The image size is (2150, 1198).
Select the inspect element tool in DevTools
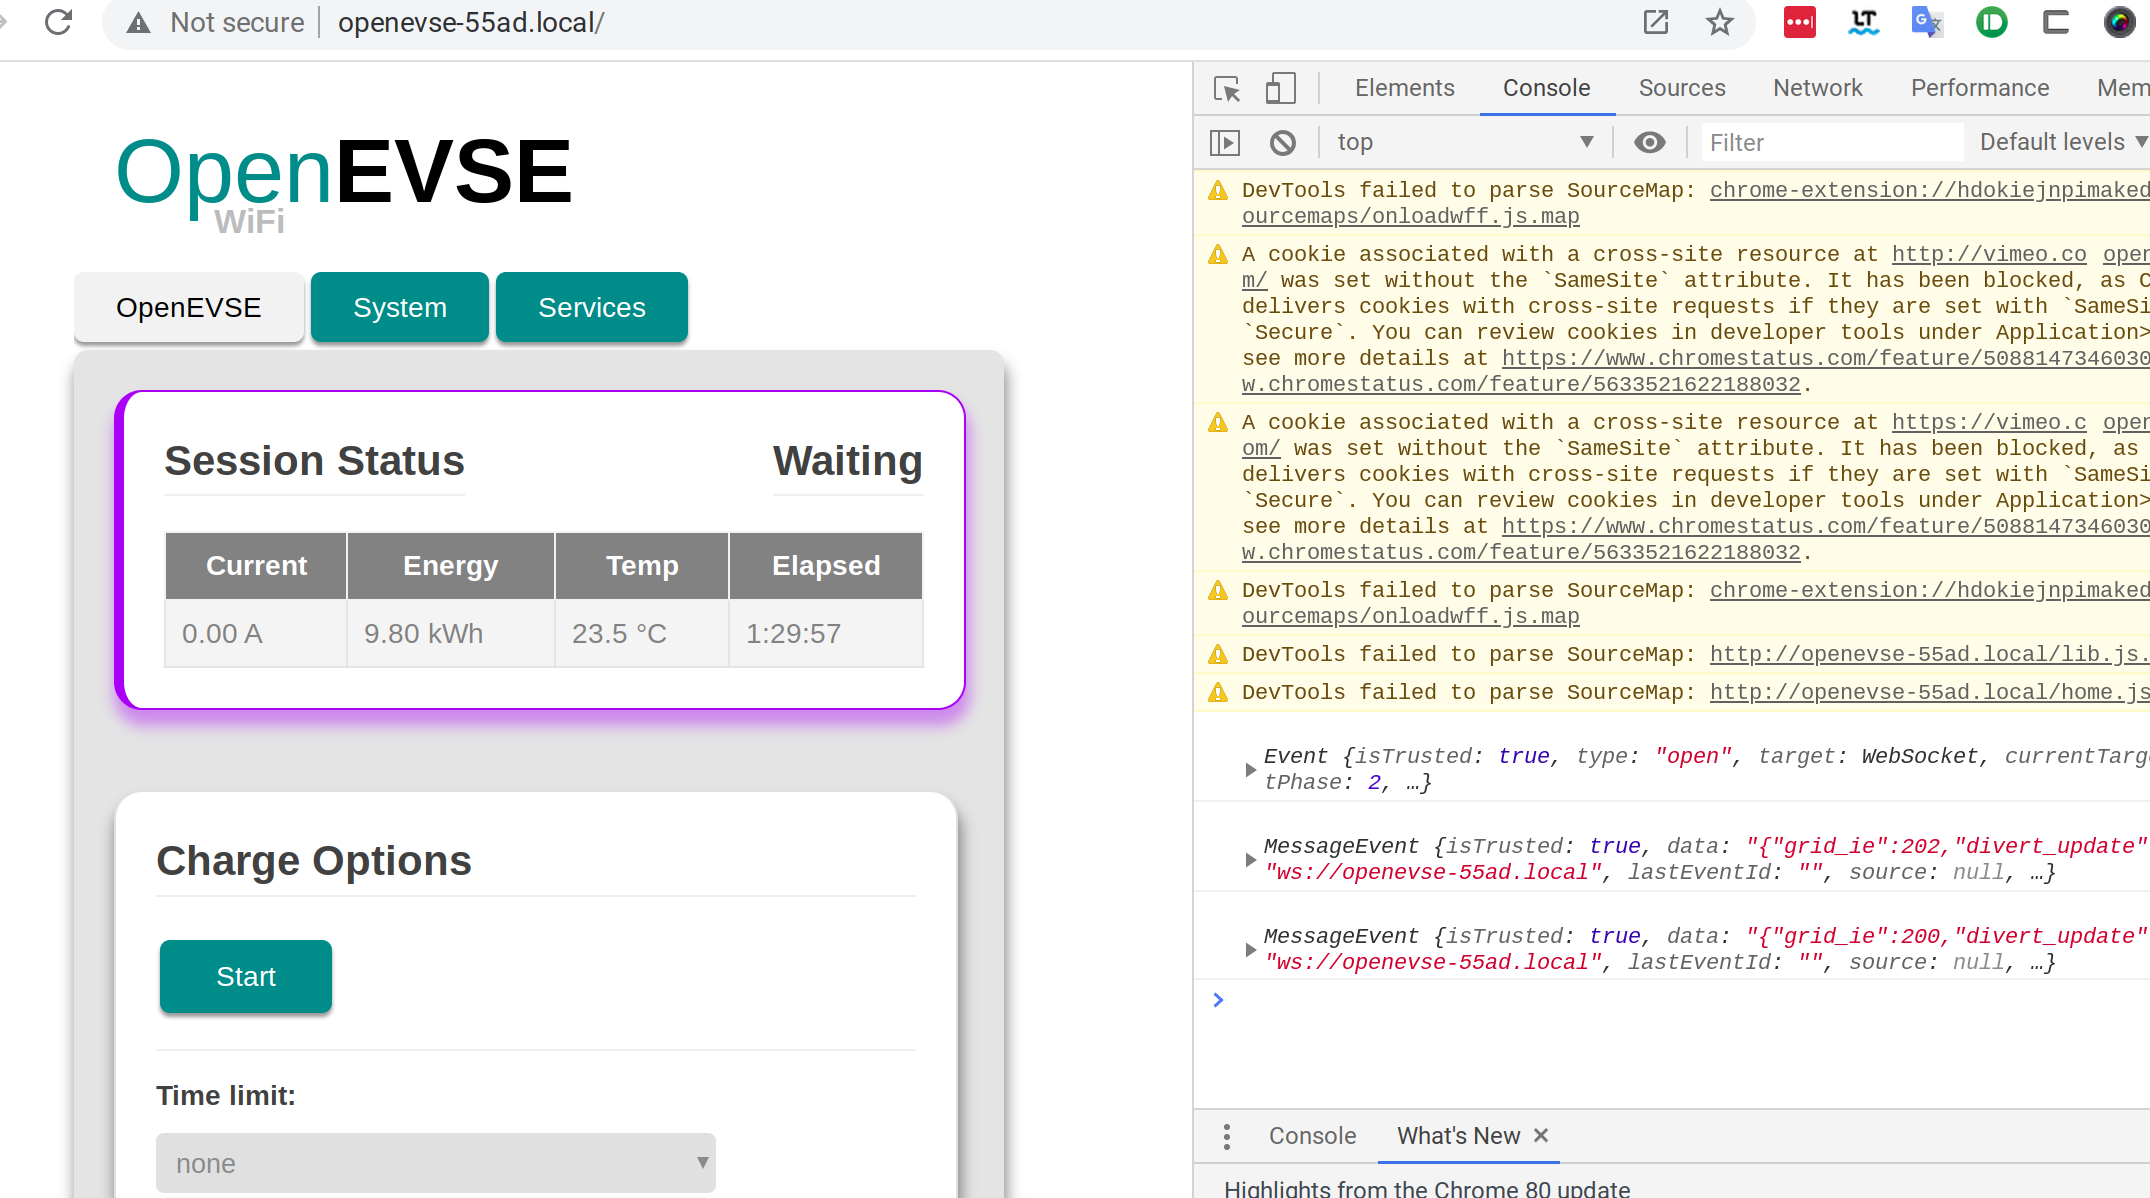coord(1225,88)
